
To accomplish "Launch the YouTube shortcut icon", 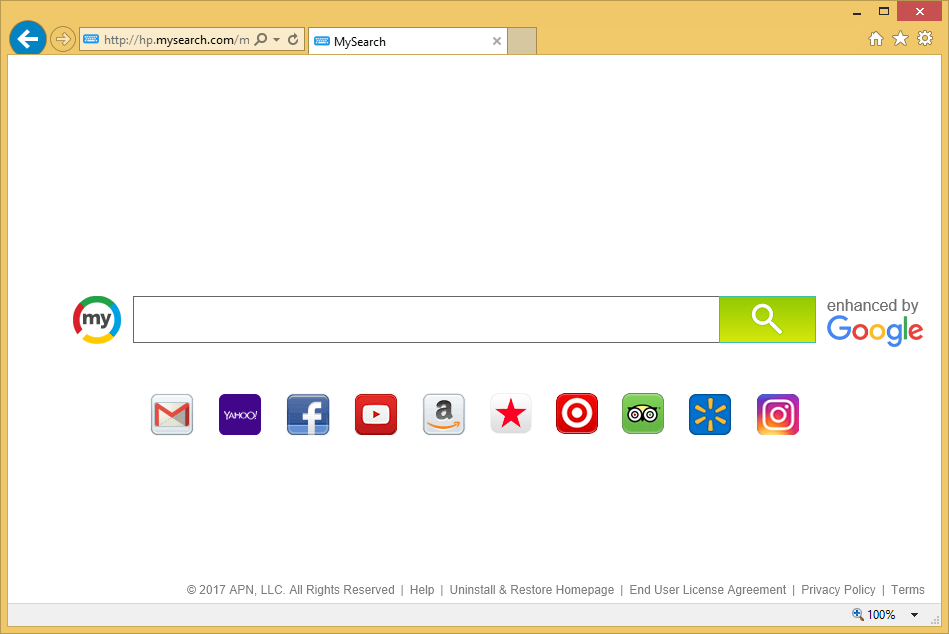I will click(x=376, y=414).
